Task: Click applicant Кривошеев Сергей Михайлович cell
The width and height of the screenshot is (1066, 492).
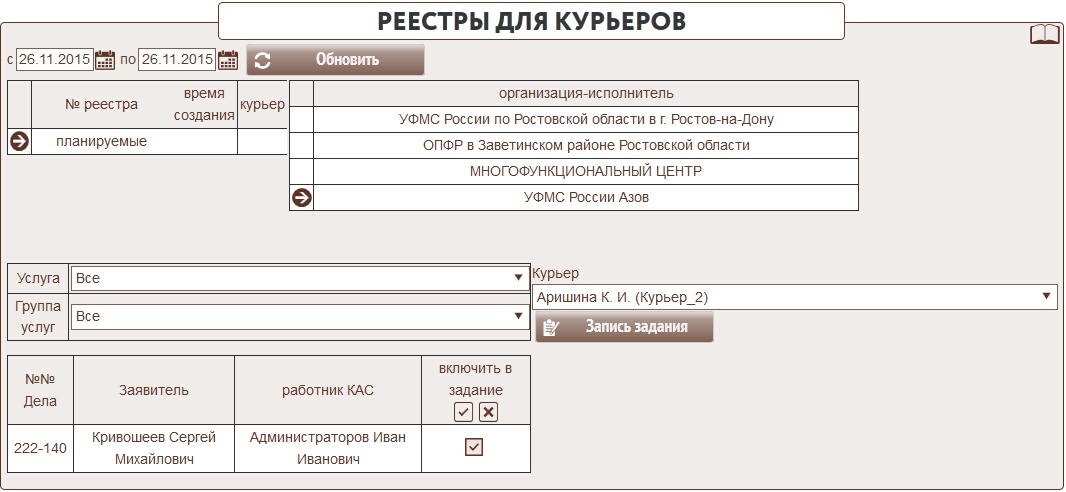Action: (x=153, y=448)
